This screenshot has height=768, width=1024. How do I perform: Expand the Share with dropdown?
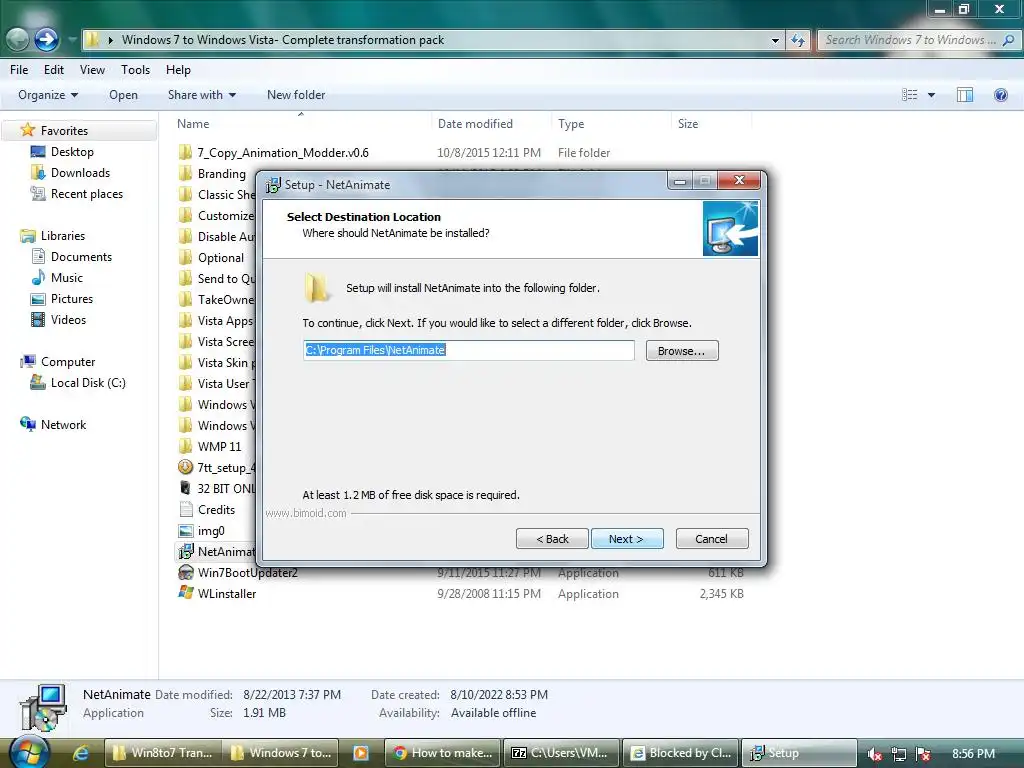pyautogui.click(x=202, y=95)
